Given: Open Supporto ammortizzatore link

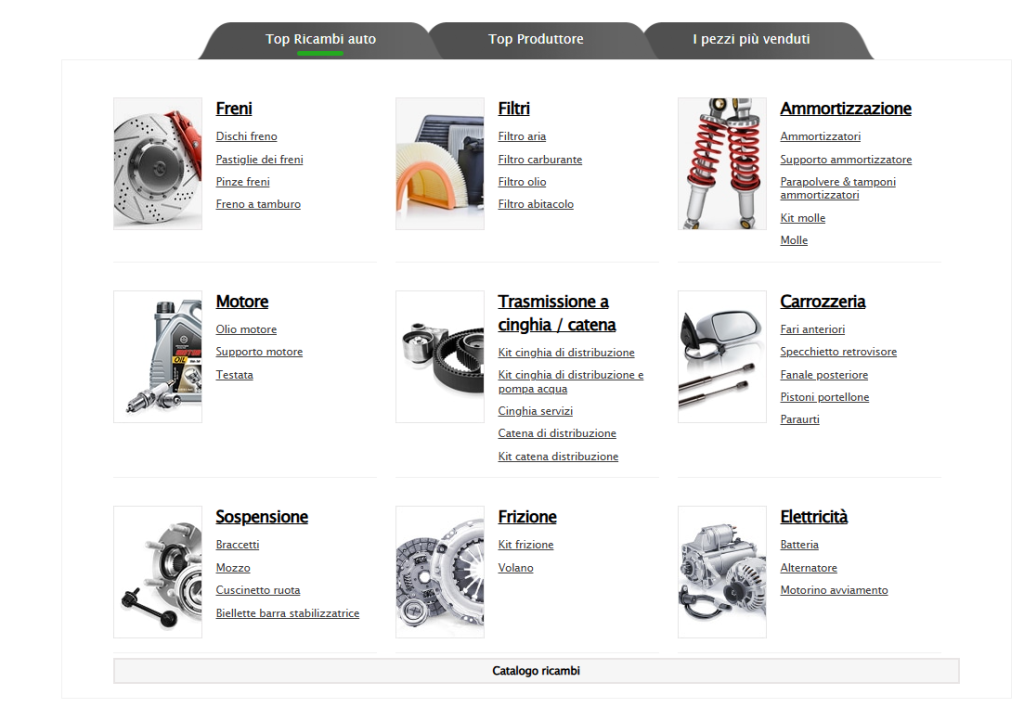Looking at the screenshot, I should coord(846,159).
